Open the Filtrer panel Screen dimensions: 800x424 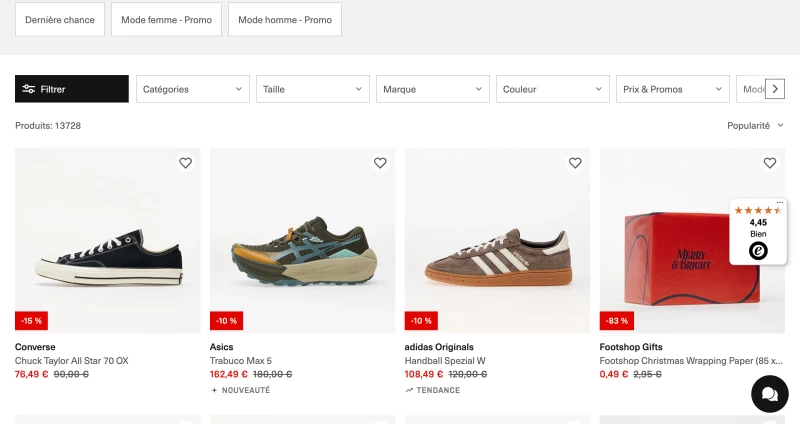pyautogui.click(x=72, y=89)
